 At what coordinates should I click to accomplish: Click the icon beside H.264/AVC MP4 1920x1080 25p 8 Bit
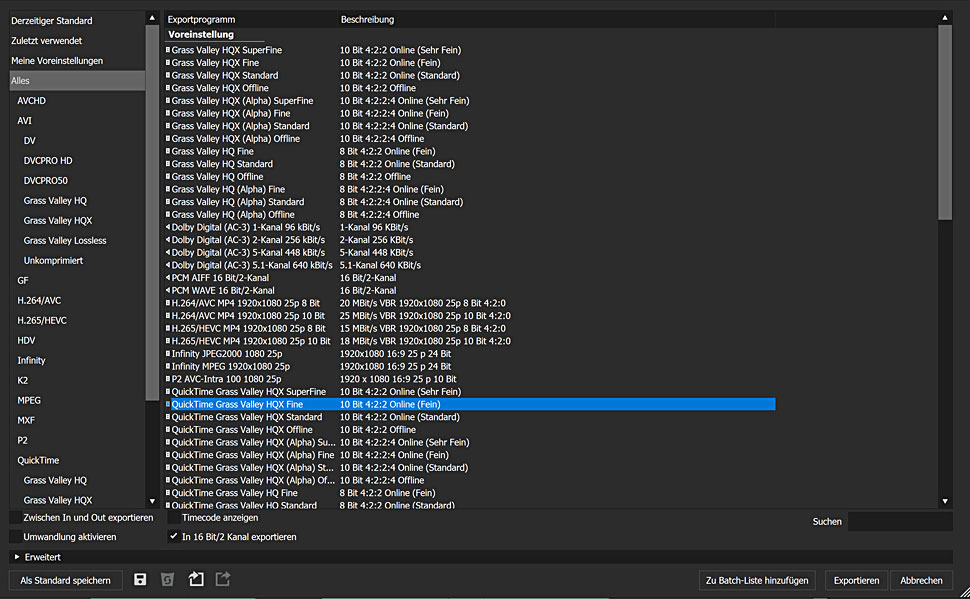click(168, 303)
